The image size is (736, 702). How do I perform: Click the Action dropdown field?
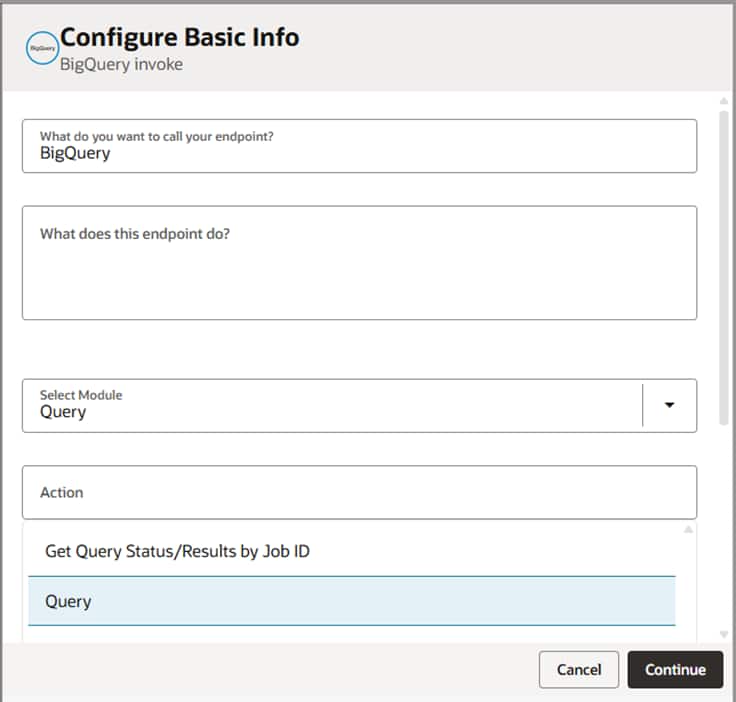click(x=358, y=492)
